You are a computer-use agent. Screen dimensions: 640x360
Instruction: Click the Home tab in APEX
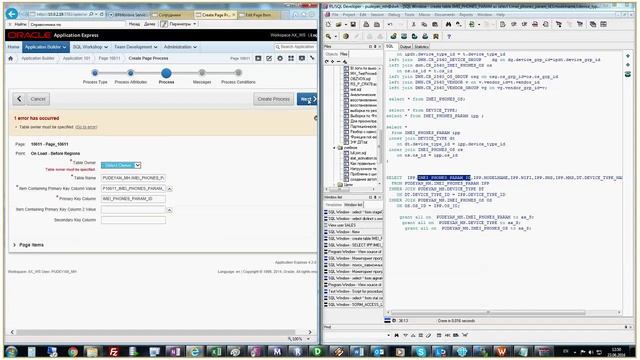click(x=13, y=47)
